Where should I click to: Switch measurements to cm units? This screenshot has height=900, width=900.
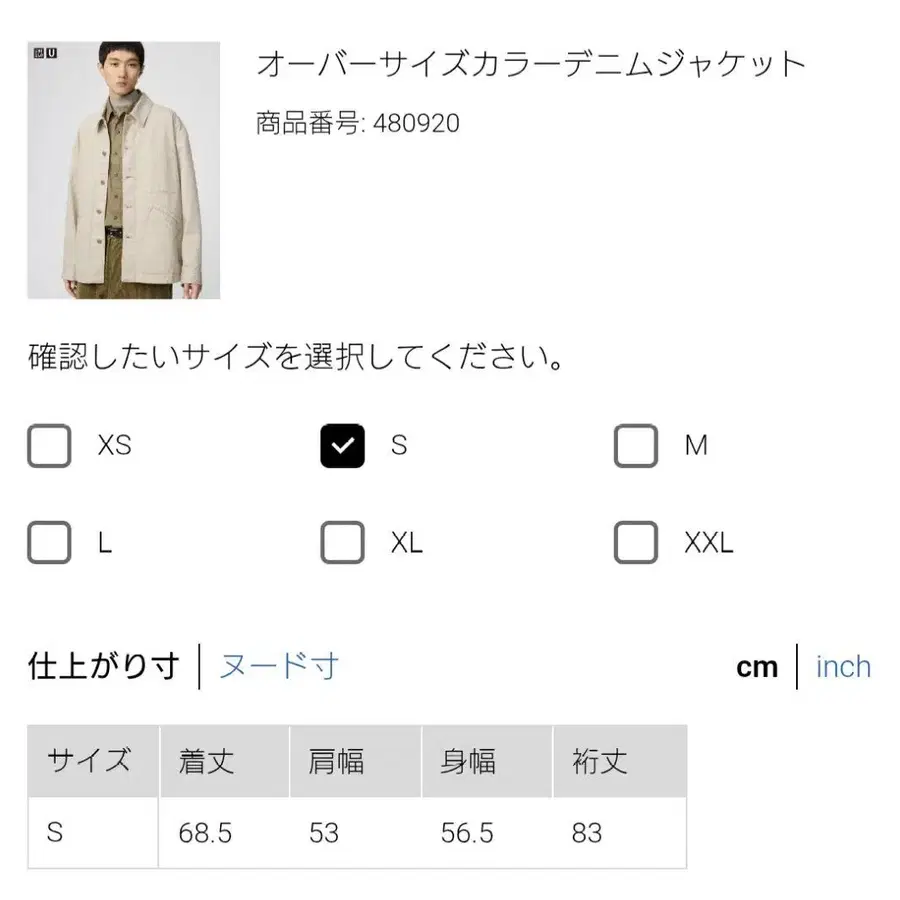pyautogui.click(x=757, y=666)
